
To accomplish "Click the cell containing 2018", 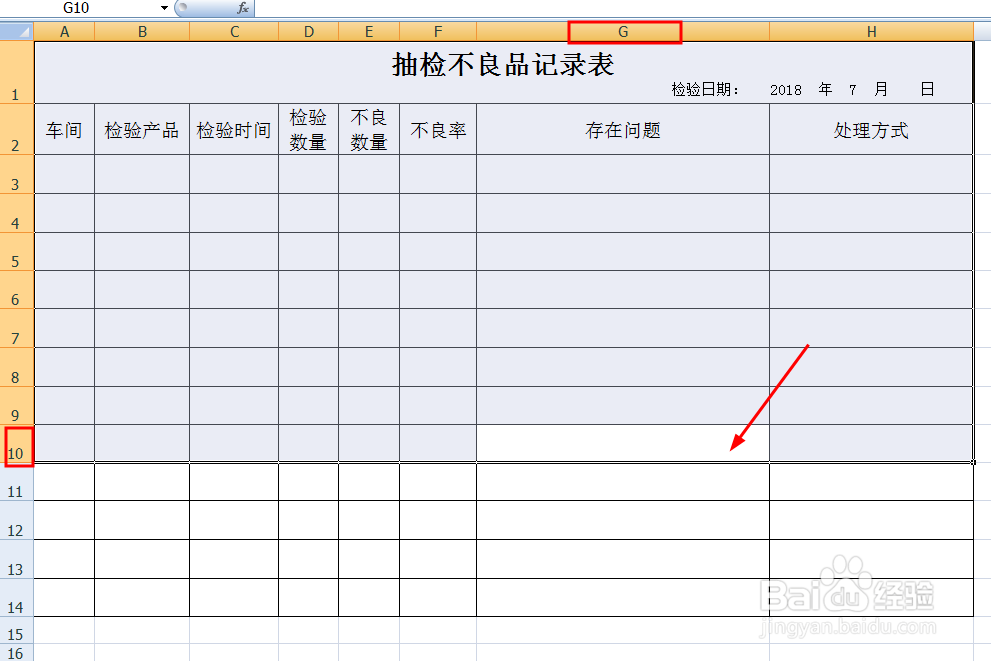I will 786,90.
